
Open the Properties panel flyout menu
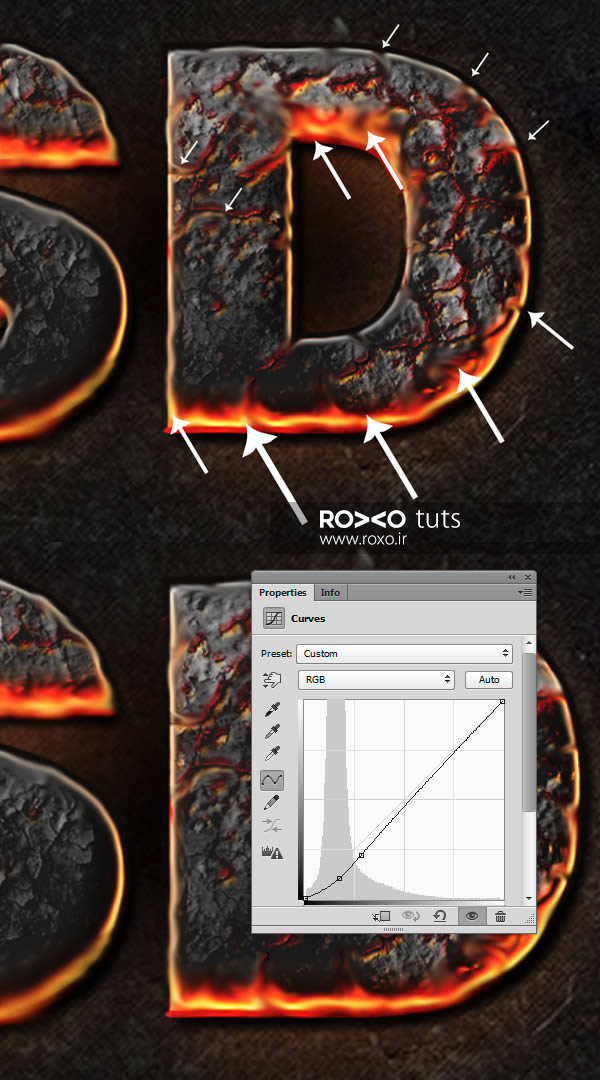(526, 592)
